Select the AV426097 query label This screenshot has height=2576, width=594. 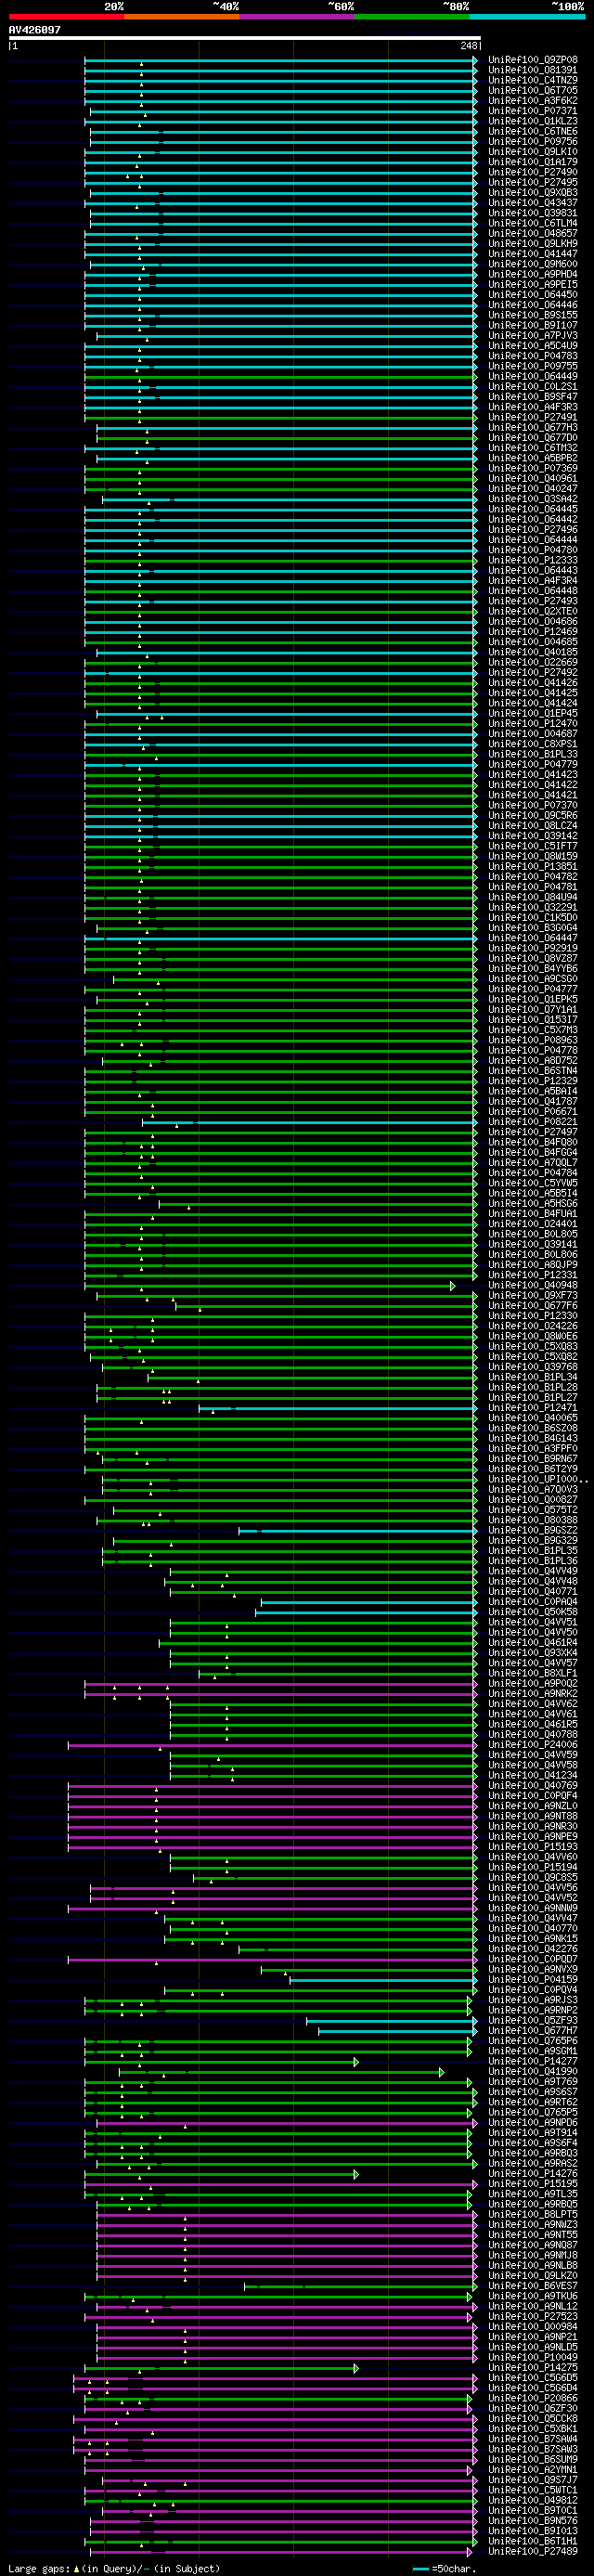coord(34,30)
